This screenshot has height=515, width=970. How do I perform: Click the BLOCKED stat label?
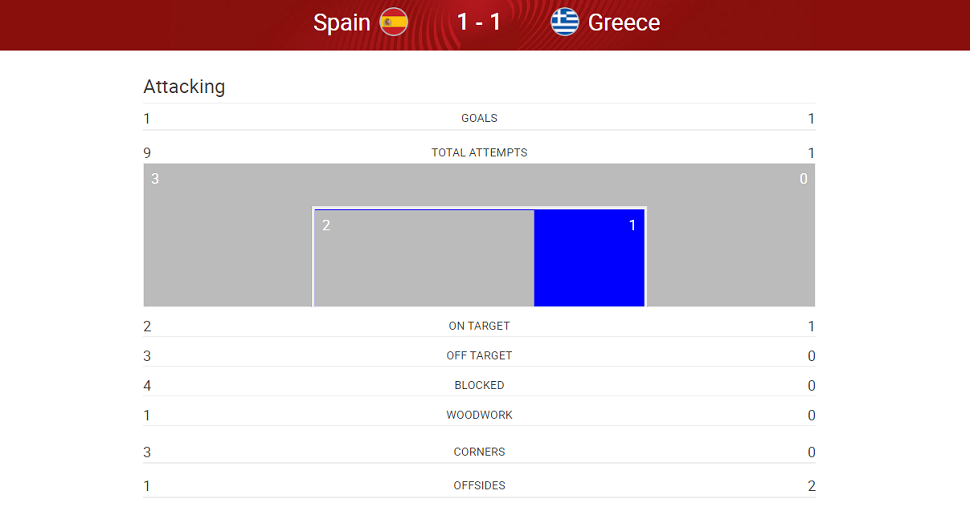click(479, 386)
